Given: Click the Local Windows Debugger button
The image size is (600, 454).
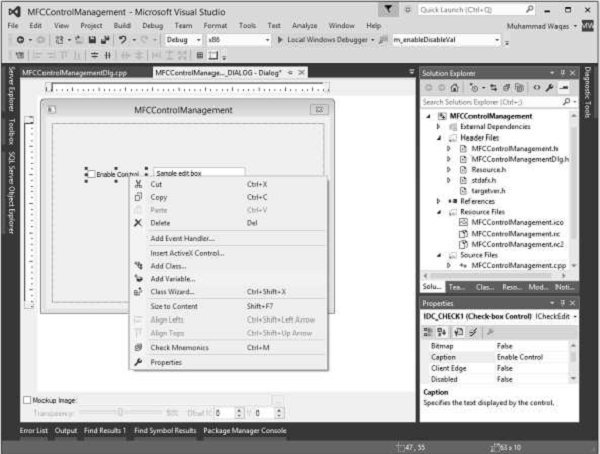Looking at the screenshot, I should tap(327, 40).
